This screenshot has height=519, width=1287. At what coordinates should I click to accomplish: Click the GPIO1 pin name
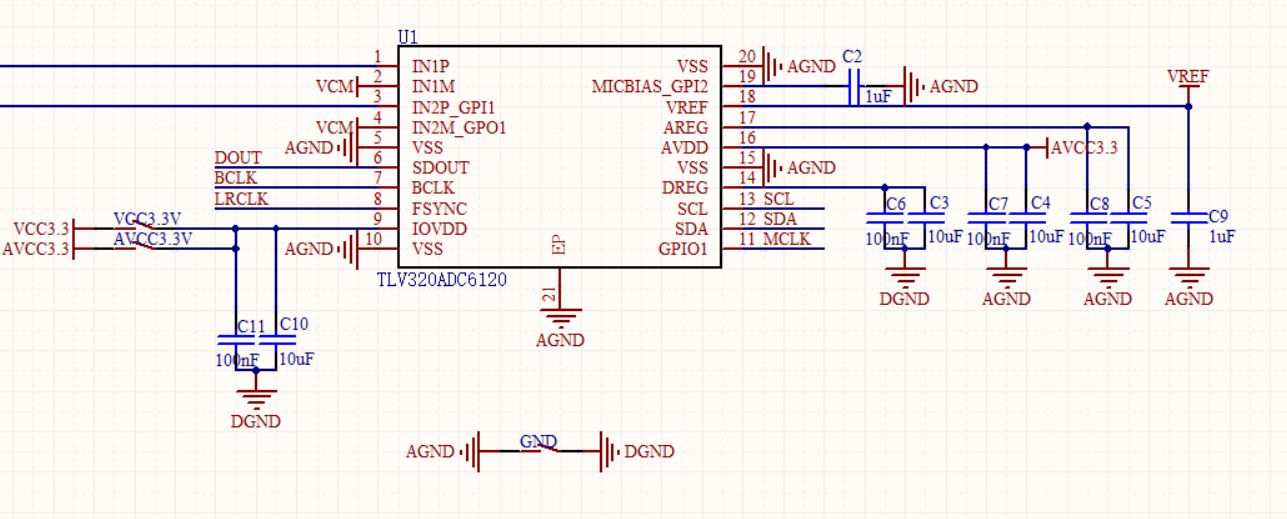click(x=685, y=249)
